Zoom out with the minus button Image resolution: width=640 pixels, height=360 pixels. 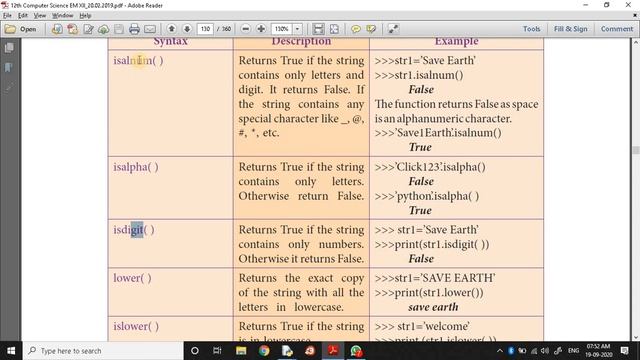245,29
